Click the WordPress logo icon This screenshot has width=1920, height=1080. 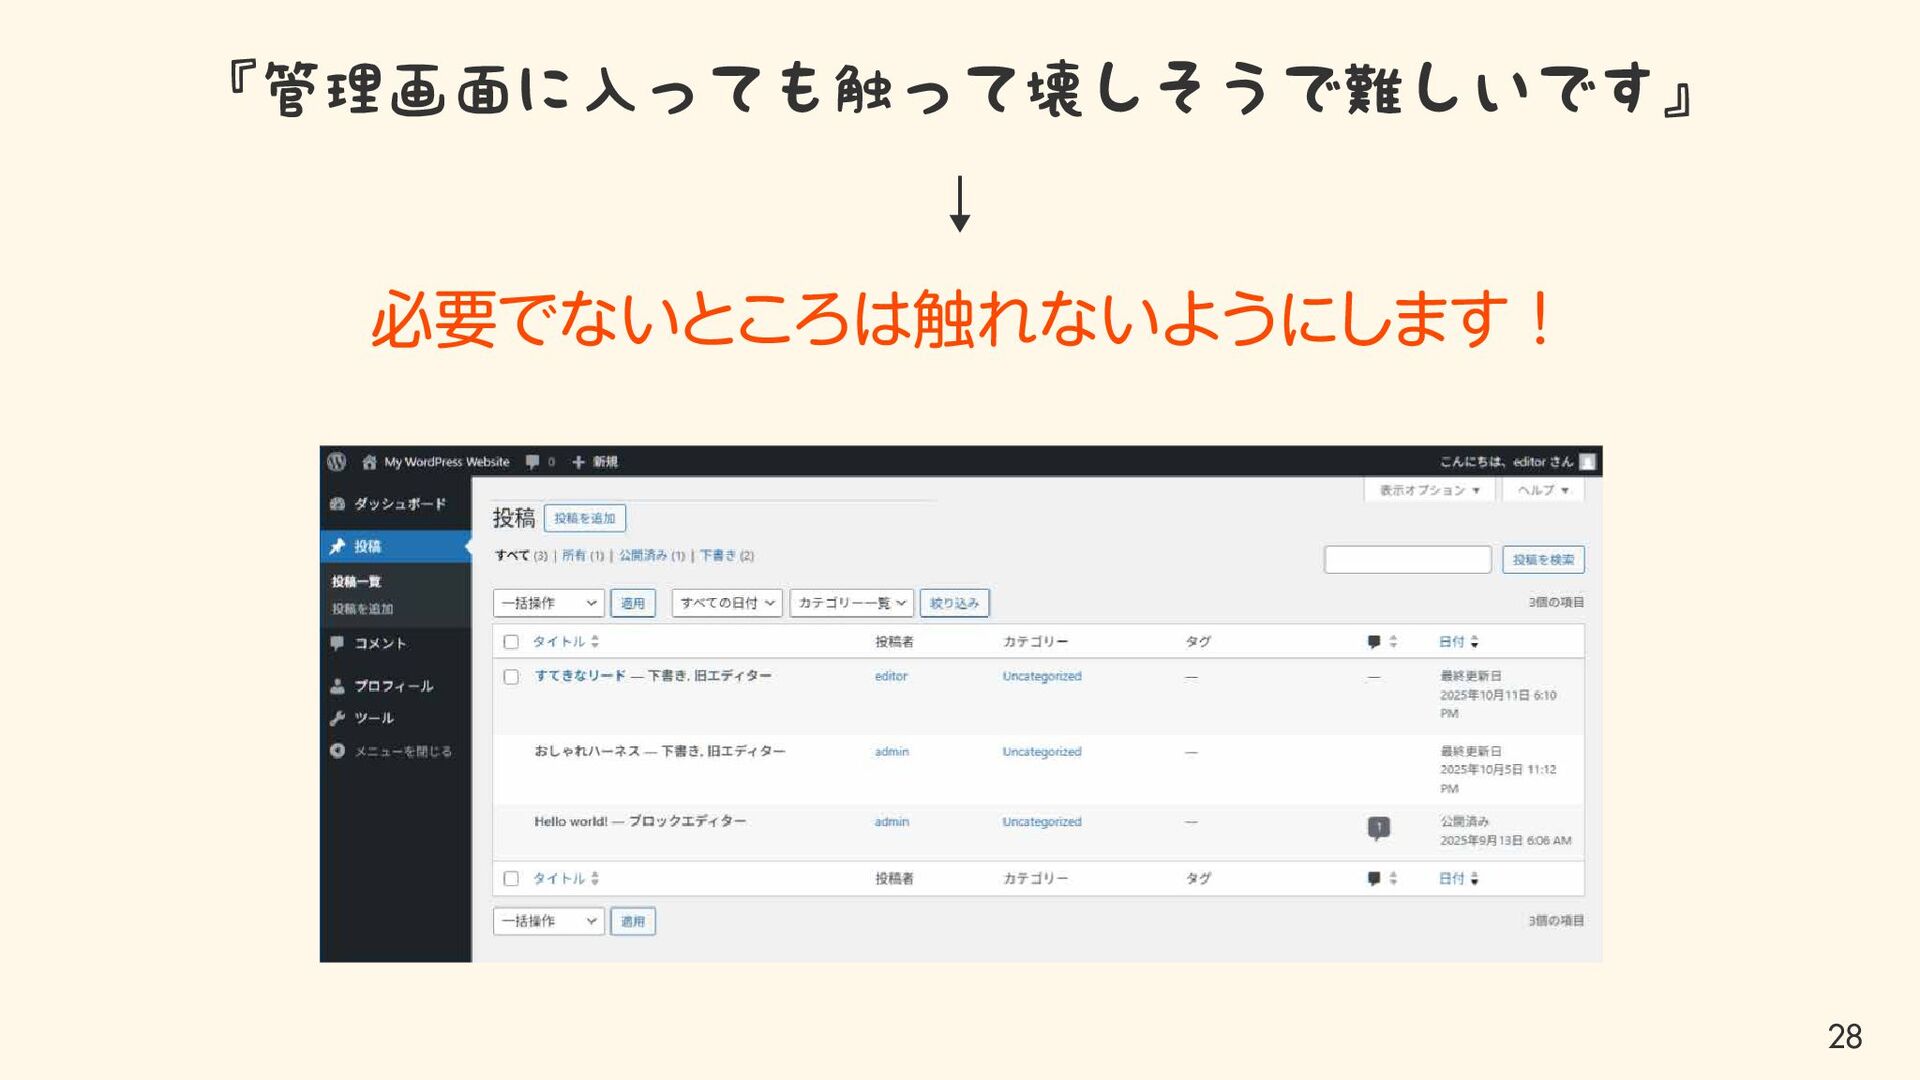click(x=337, y=461)
